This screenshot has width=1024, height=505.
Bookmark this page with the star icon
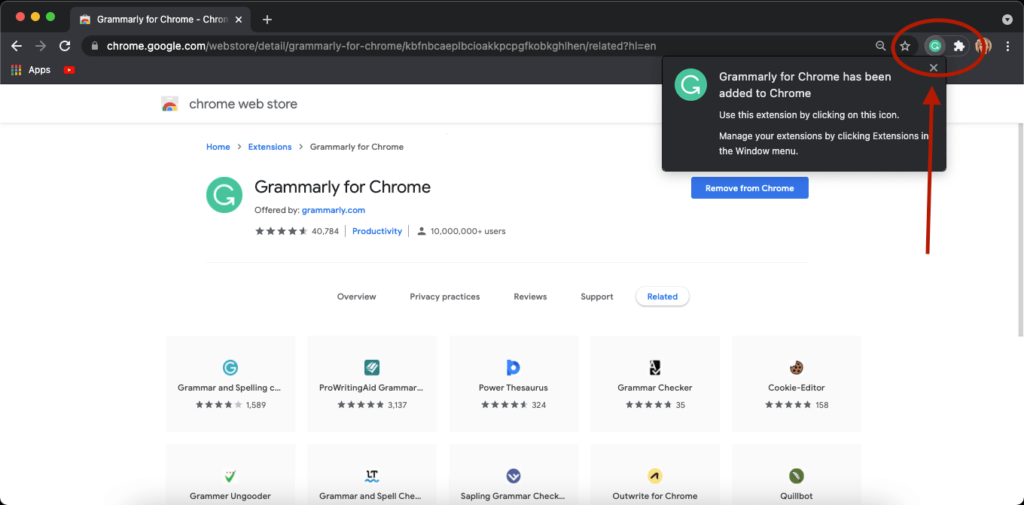pos(905,46)
